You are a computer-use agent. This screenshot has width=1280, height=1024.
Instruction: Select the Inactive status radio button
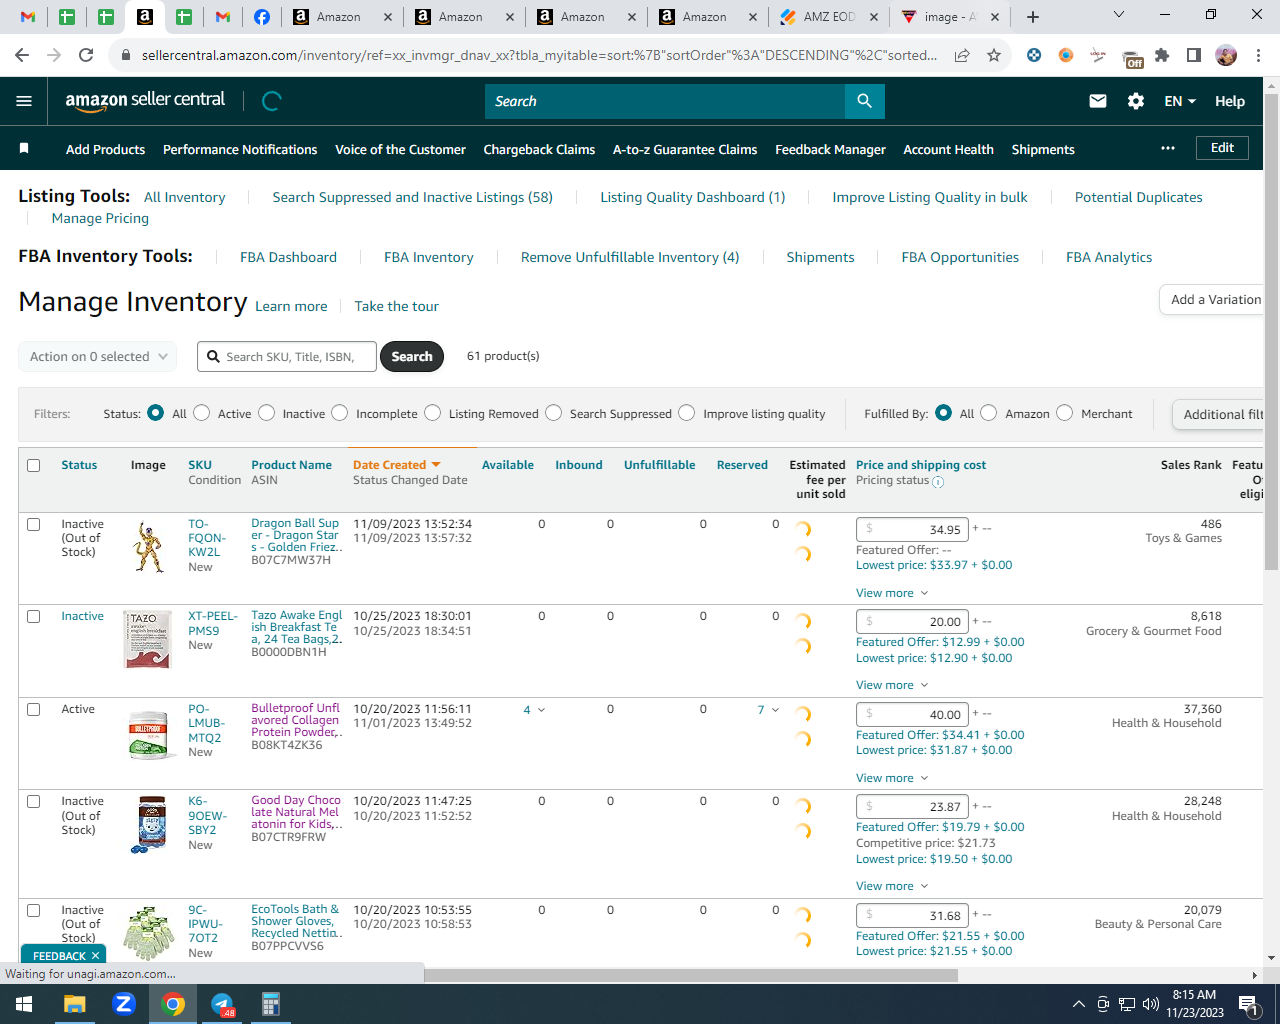click(267, 413)
